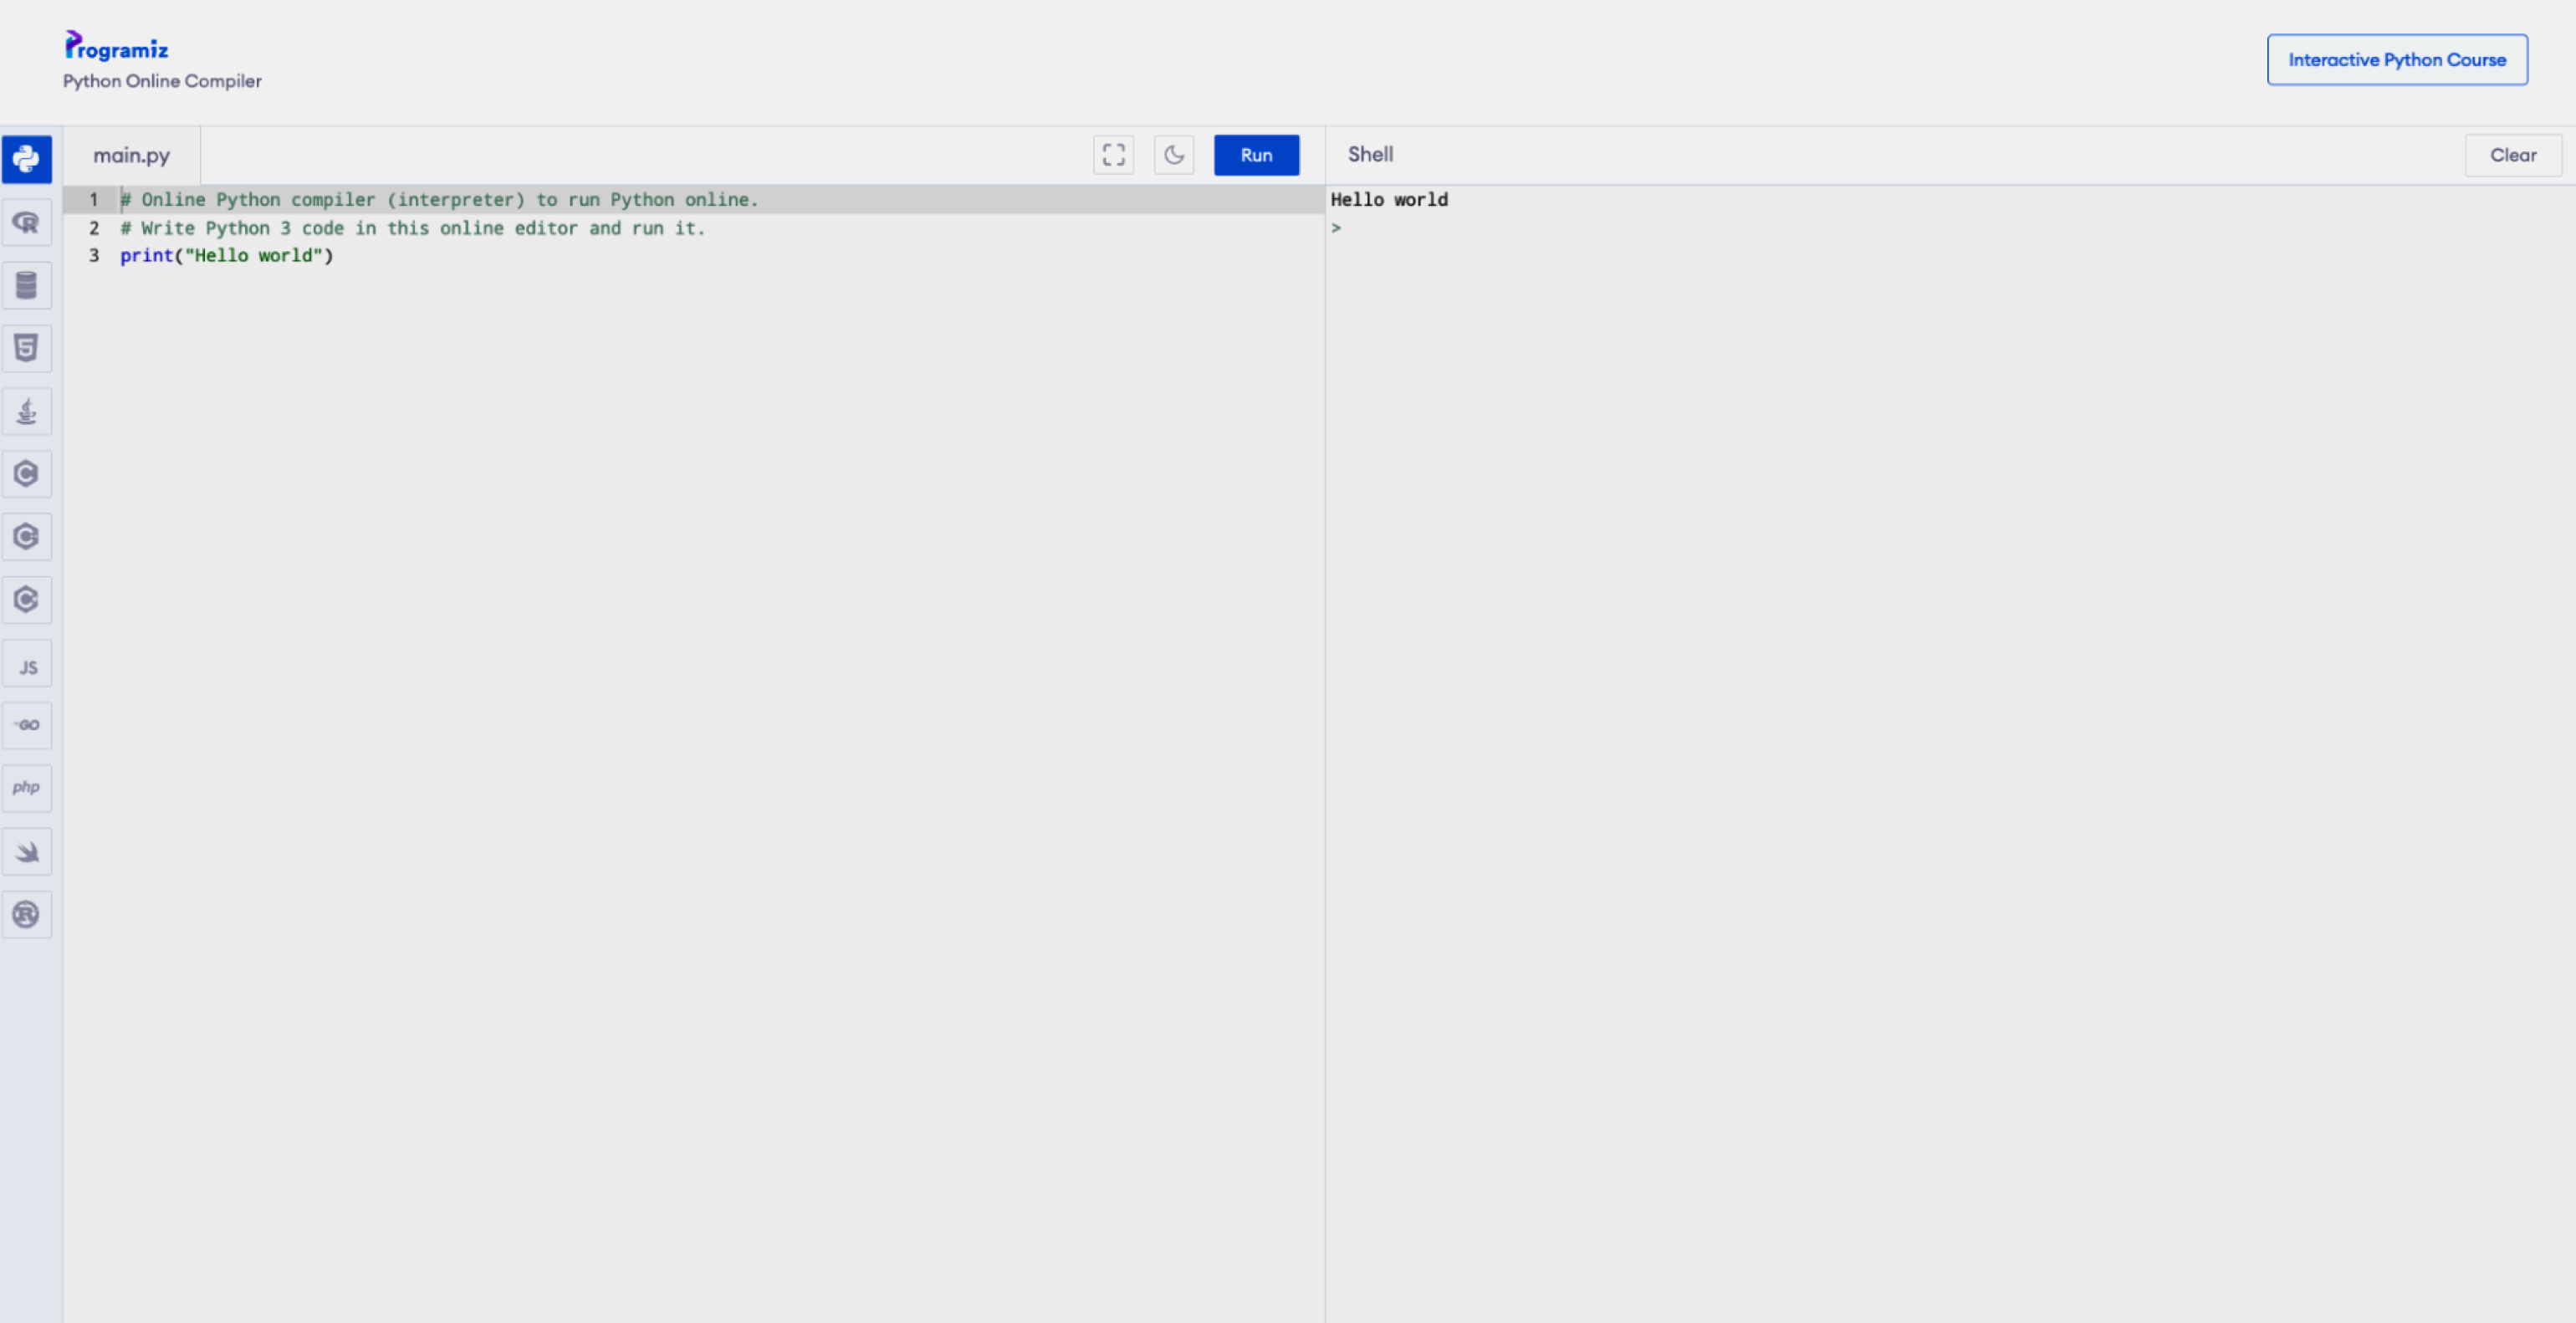
Task: Open the php compiler icon
Action: click(x=27, y=788)
